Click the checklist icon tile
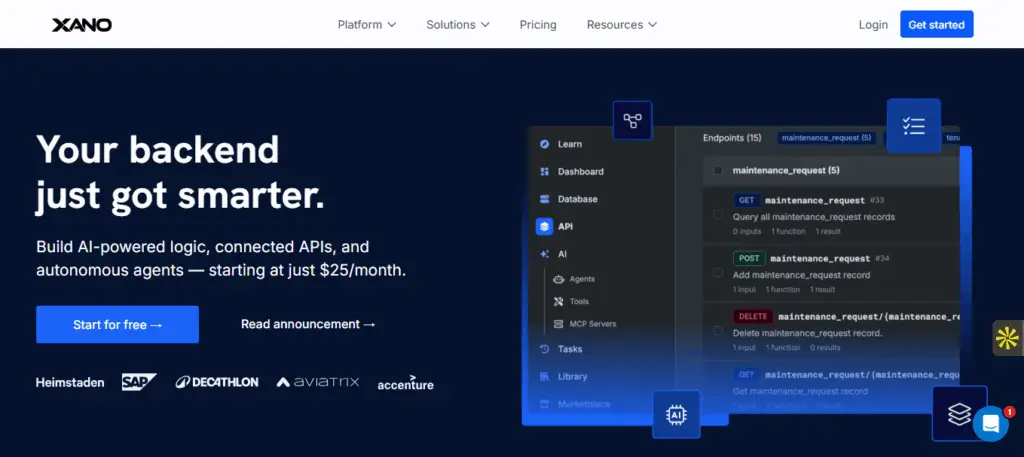The height and width of the screenshot is (457, 1024). [x=912, y=126]
